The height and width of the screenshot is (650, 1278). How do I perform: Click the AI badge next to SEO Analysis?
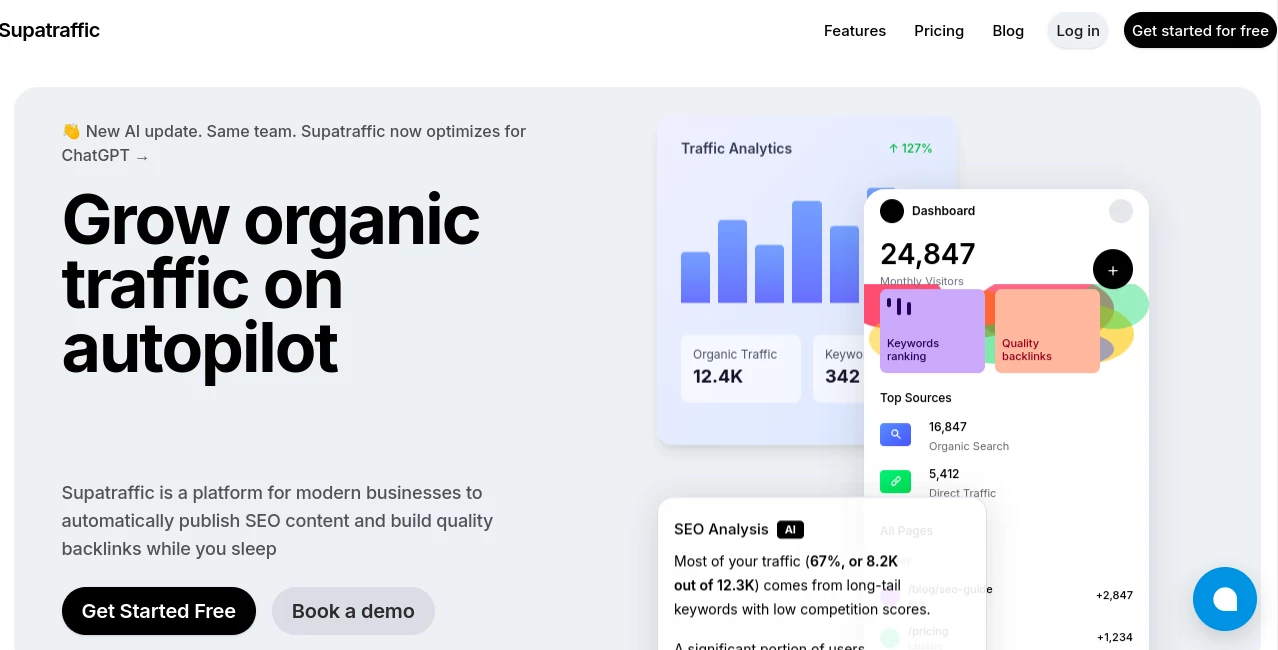790,529
